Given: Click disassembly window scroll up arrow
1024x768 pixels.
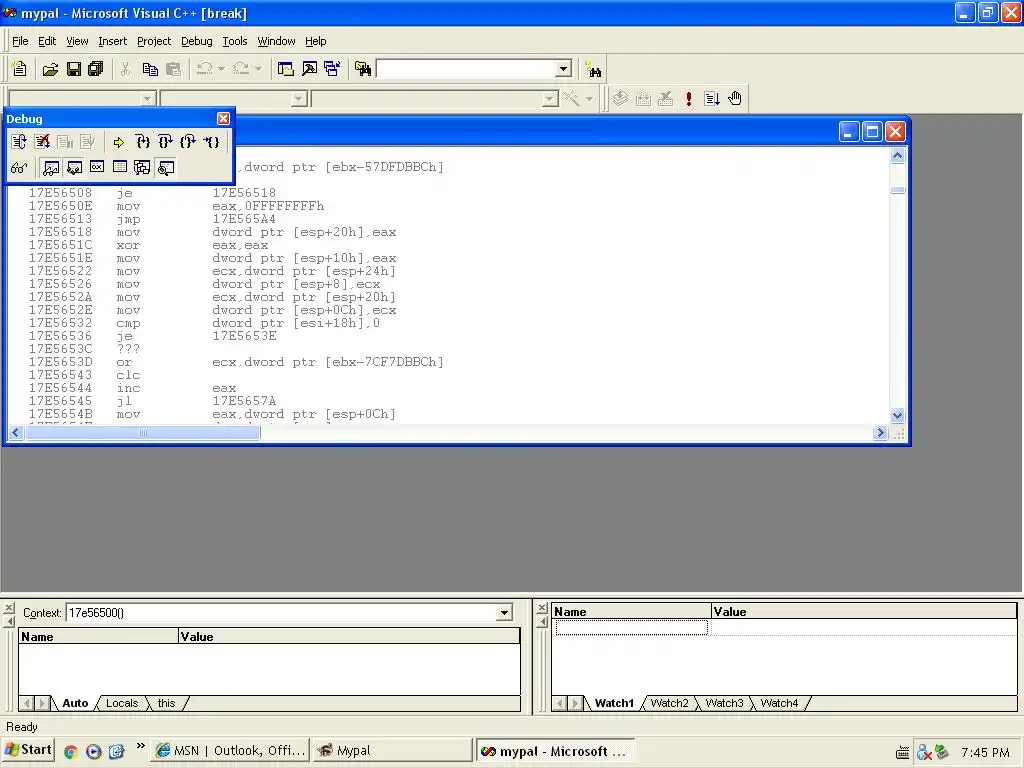Looking at the screenshot, I should click(897, 155).
